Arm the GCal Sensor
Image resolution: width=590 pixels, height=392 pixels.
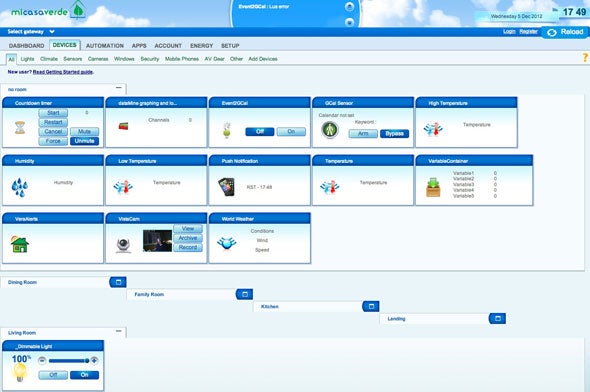(x=363, y=134)
